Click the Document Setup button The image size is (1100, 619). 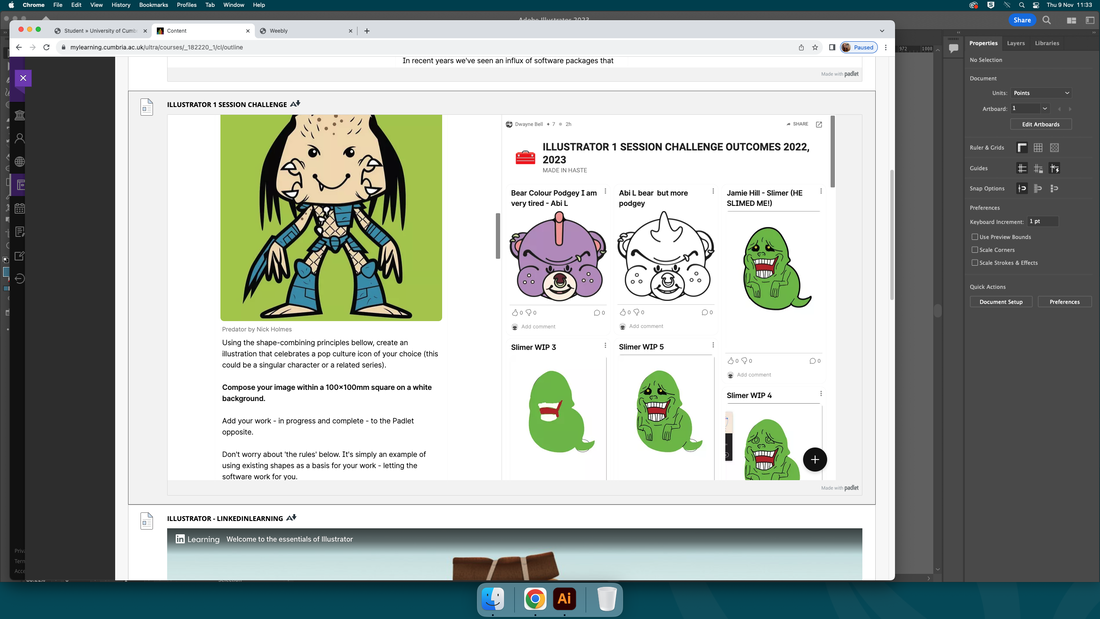pyautogui.click(x=1000, y=302)
